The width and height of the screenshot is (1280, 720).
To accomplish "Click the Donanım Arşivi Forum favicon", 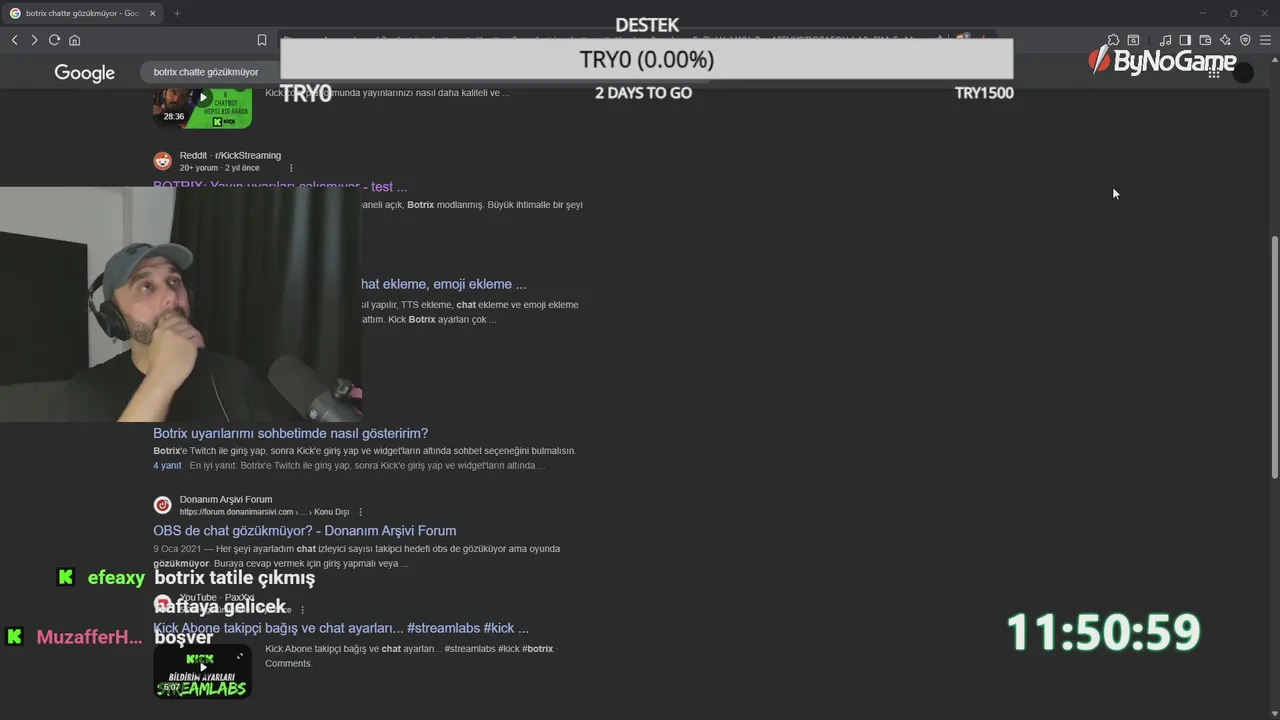I will click(163, 505).
